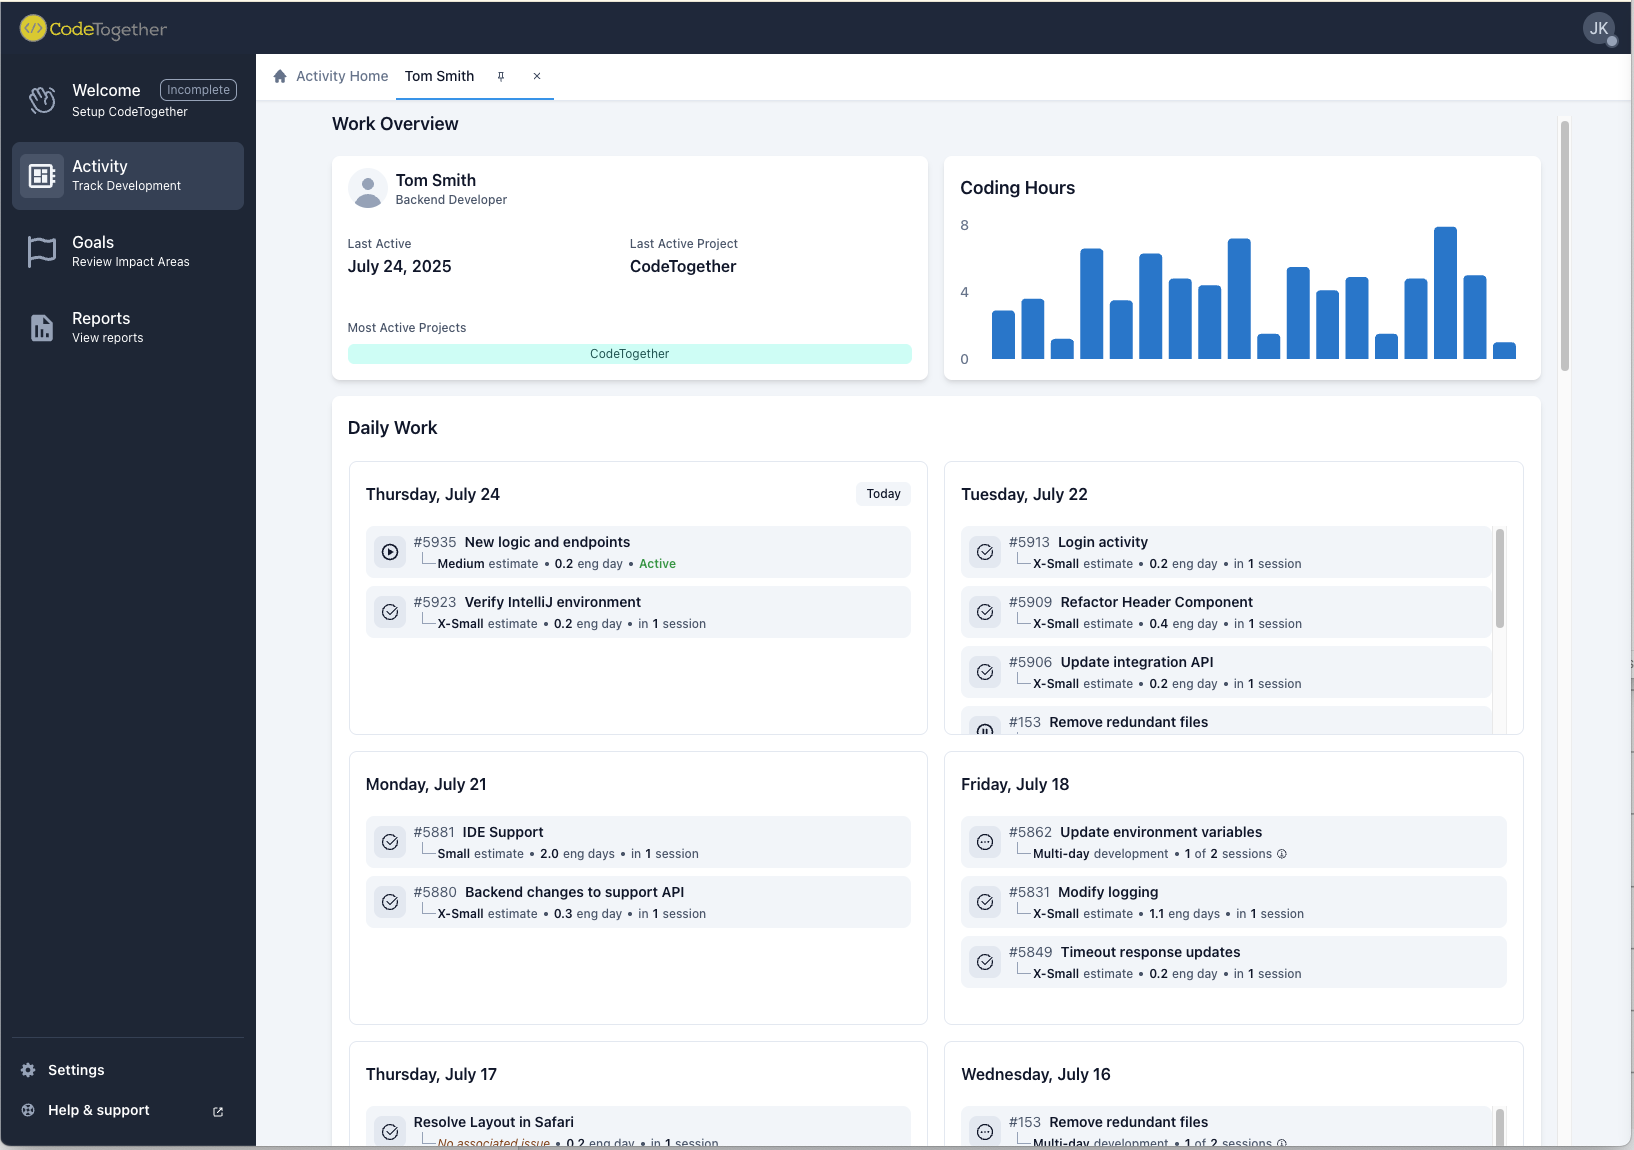Click completed check icon for #5831
1634x1150 pixels.
pos(985,902)
